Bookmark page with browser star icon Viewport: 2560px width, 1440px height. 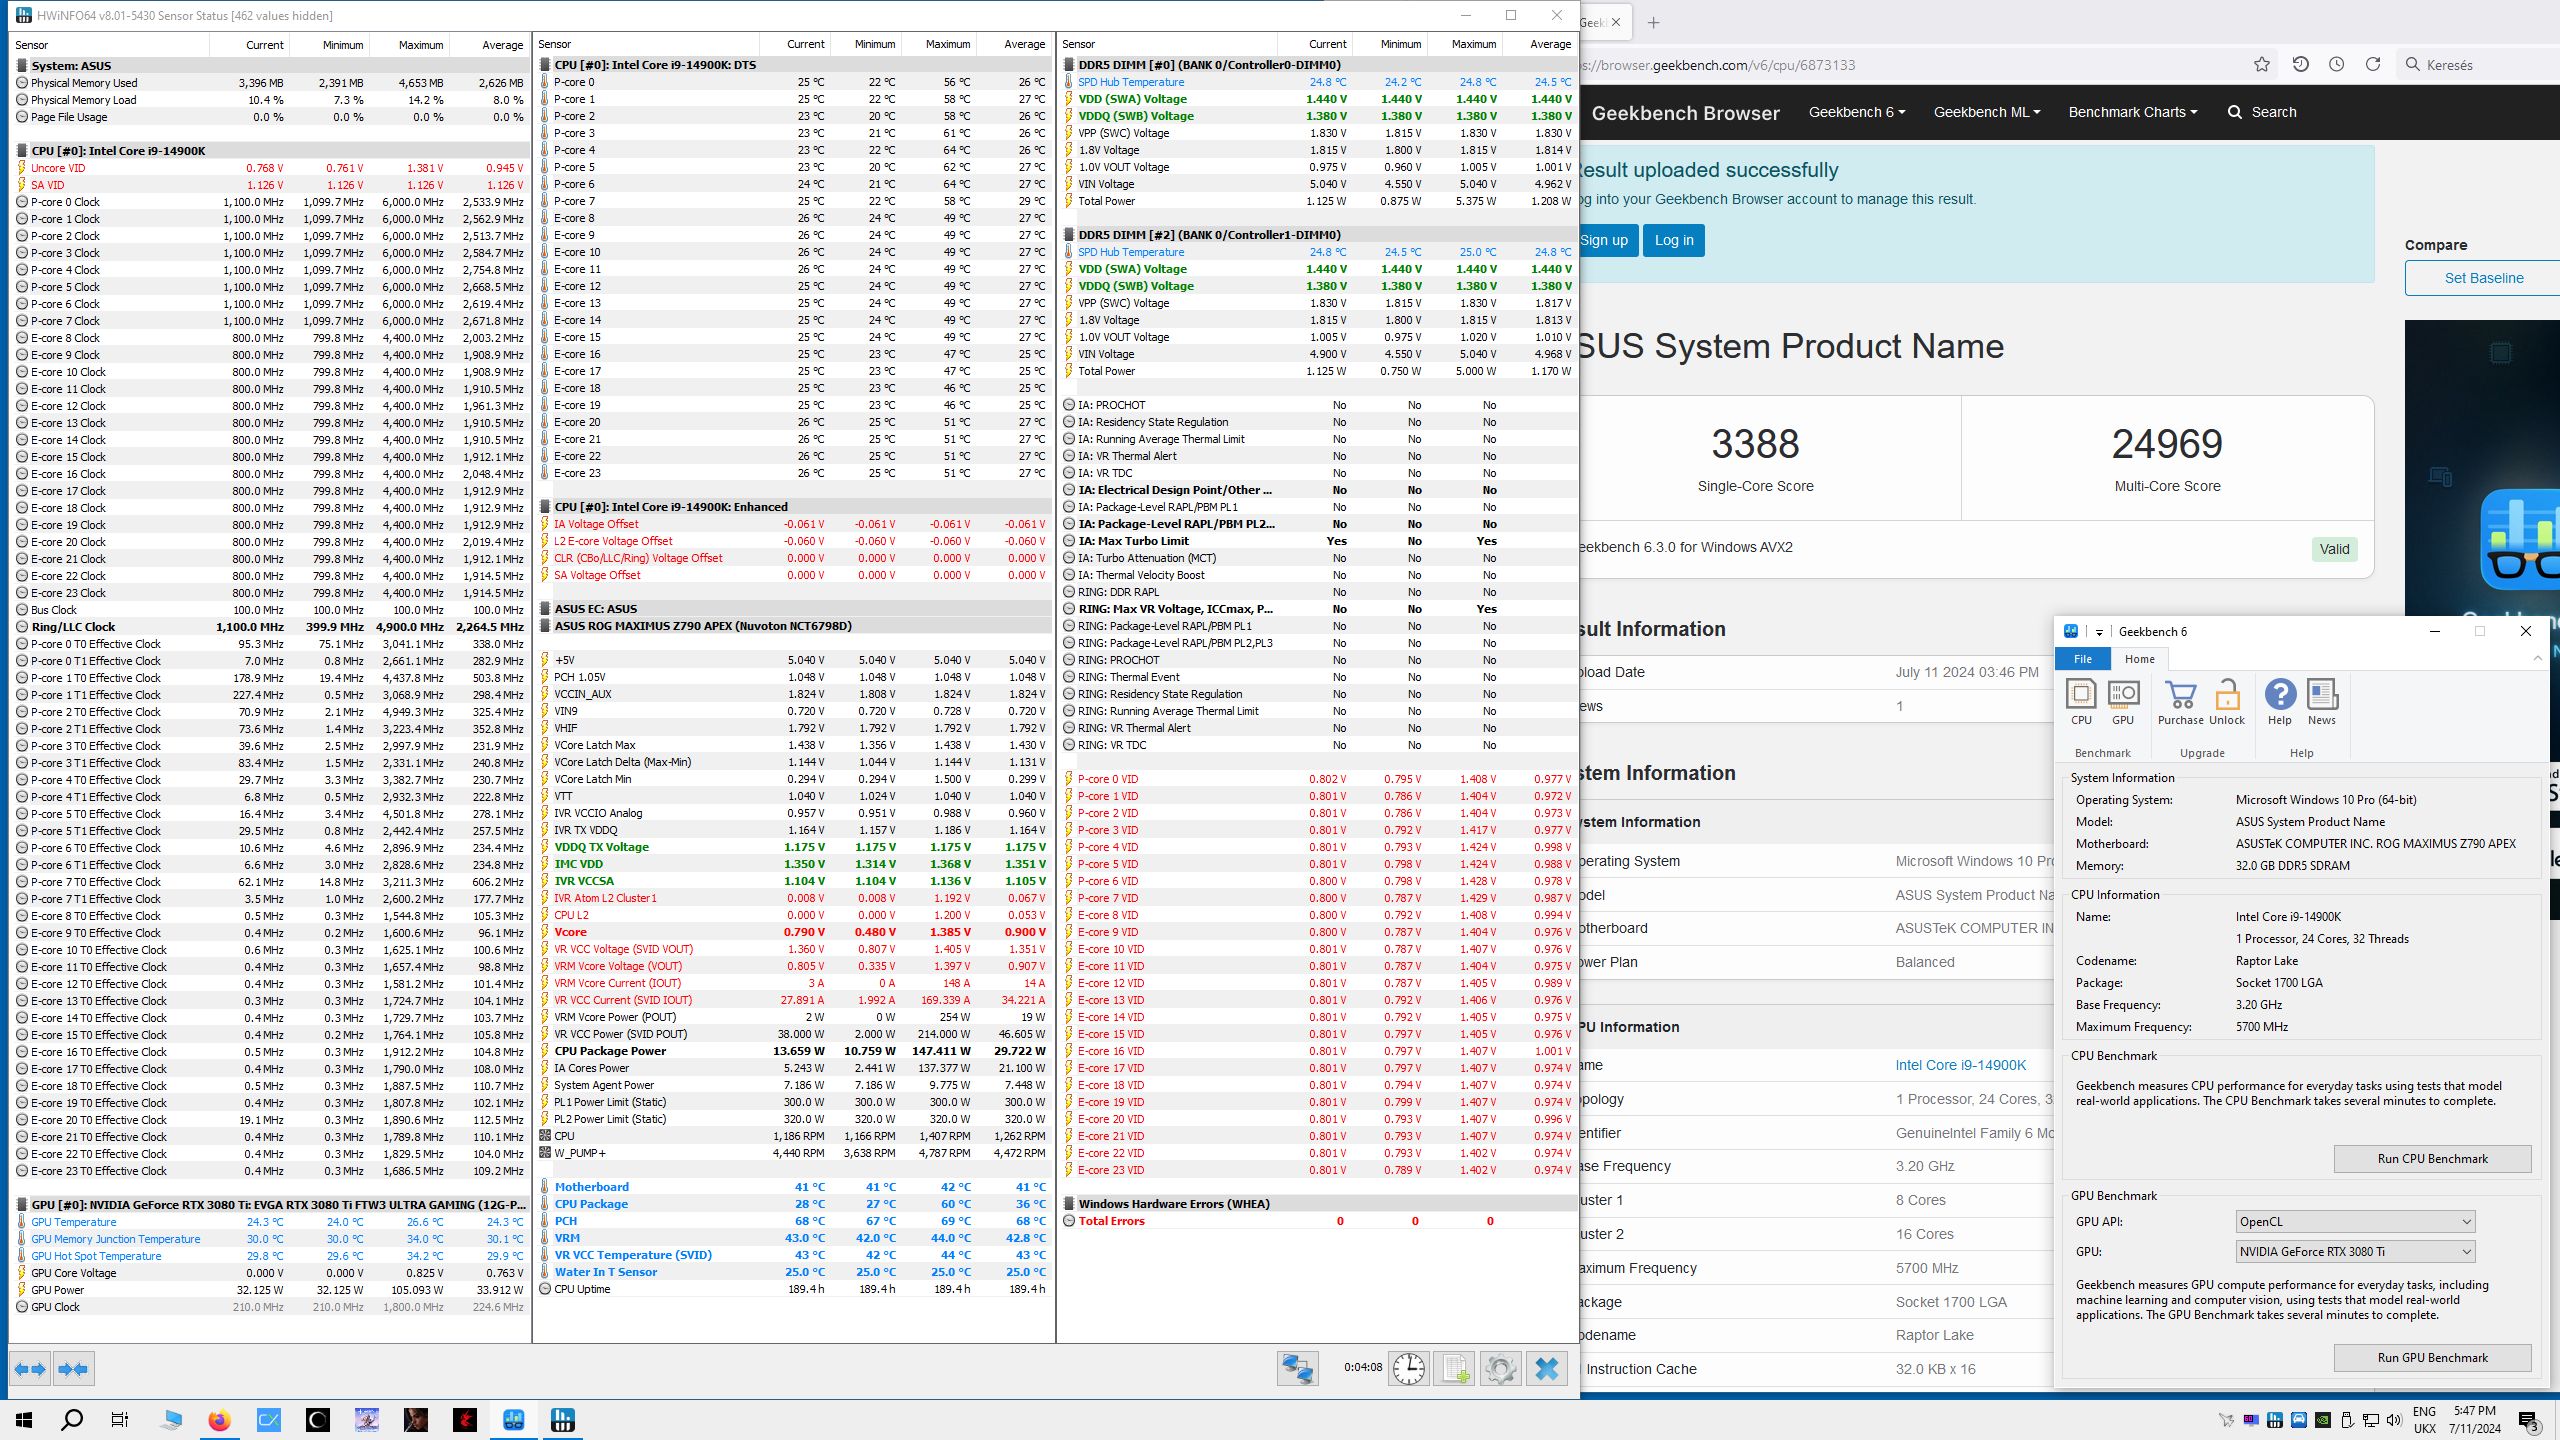pos(2262,64)
